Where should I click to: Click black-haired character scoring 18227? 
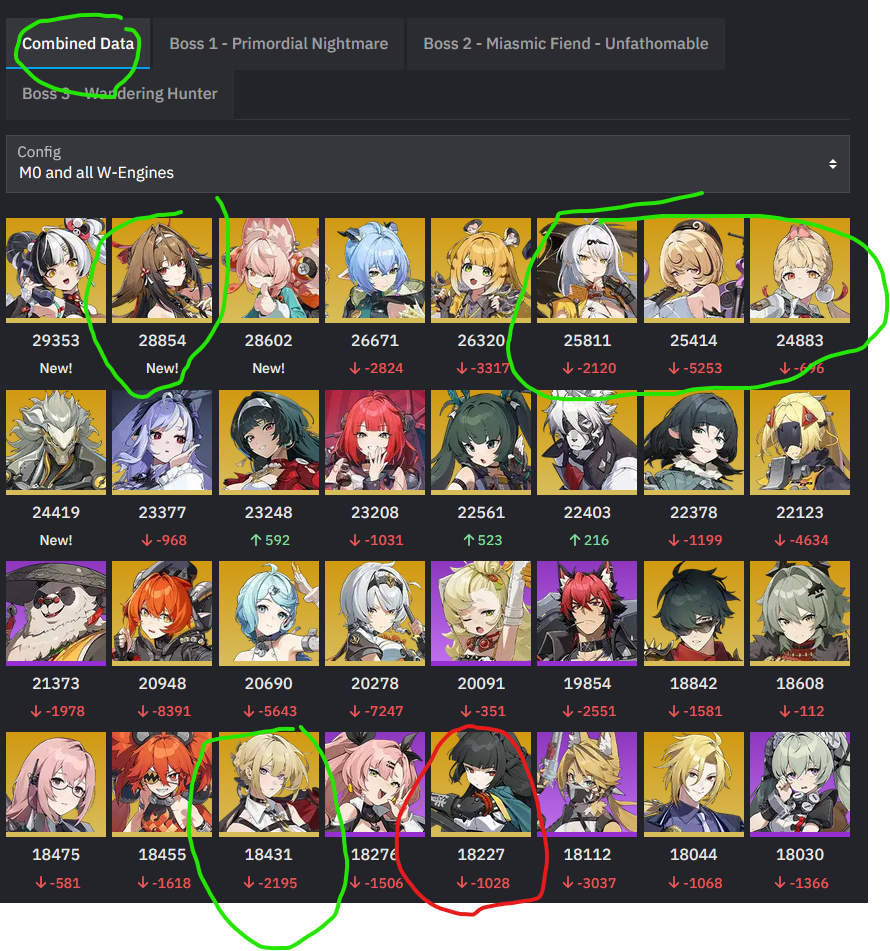click(x=481, y=784)
